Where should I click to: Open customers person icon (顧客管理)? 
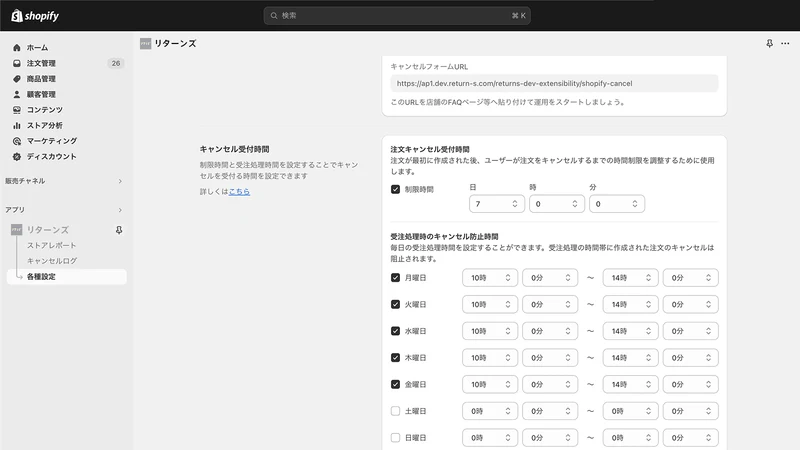coord(17,94)
